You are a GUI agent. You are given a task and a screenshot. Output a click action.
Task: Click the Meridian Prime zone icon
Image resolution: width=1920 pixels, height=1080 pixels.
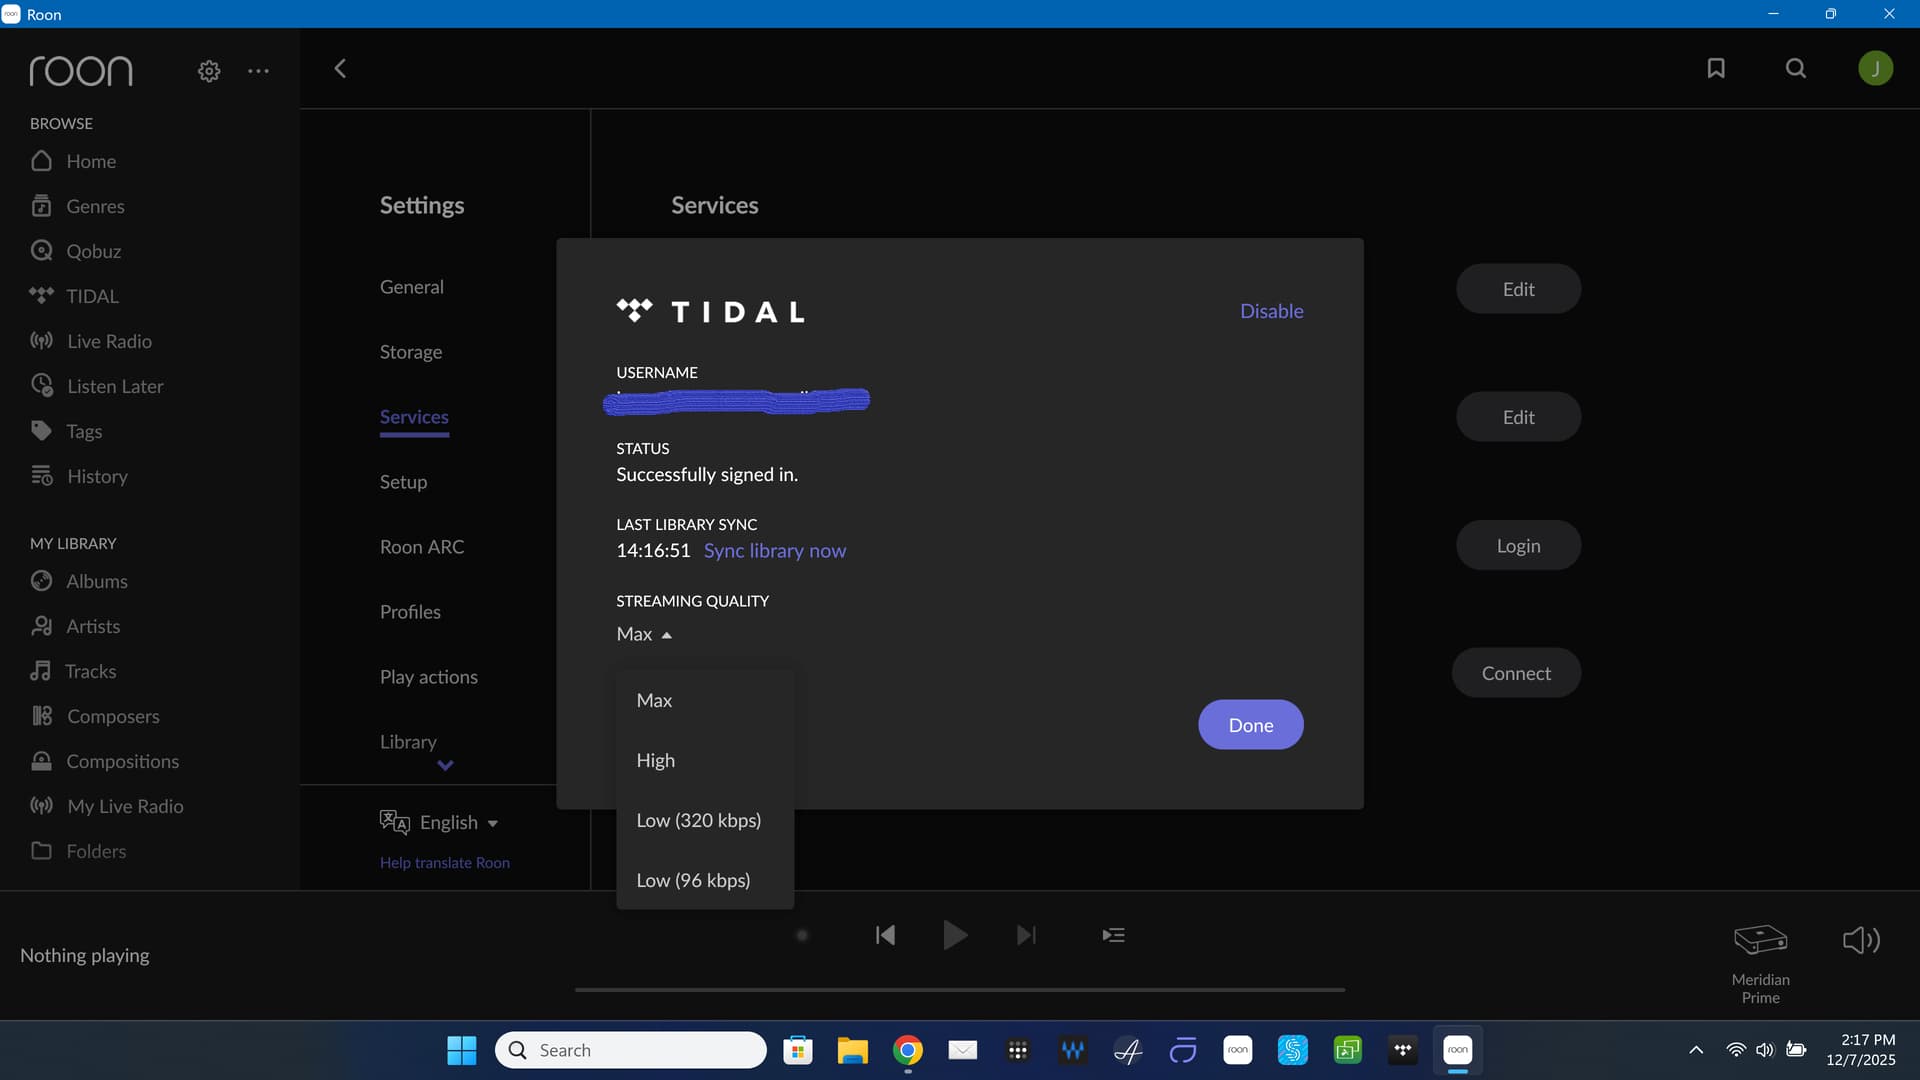[x=1760, y=940]
